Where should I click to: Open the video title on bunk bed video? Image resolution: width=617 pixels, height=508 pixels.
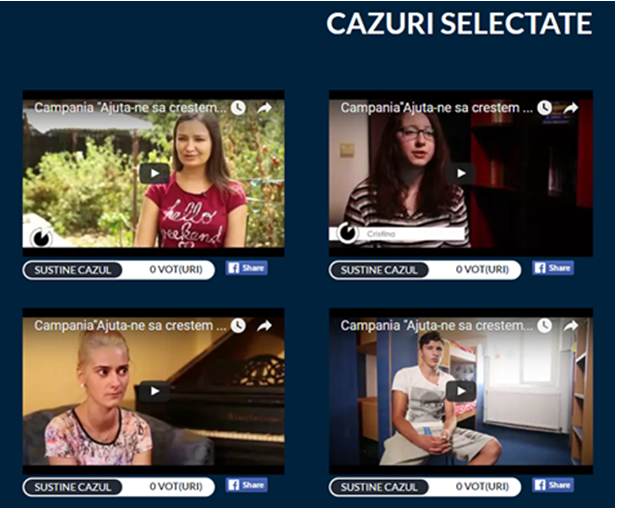coord(437,325)
